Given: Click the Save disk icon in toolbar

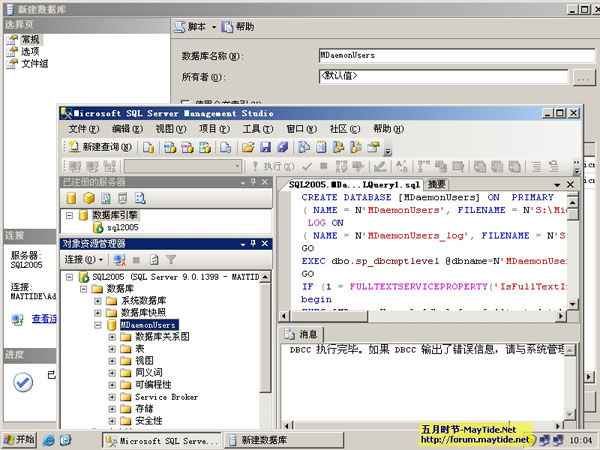Looking at the screenshot, I should (265, 147).
